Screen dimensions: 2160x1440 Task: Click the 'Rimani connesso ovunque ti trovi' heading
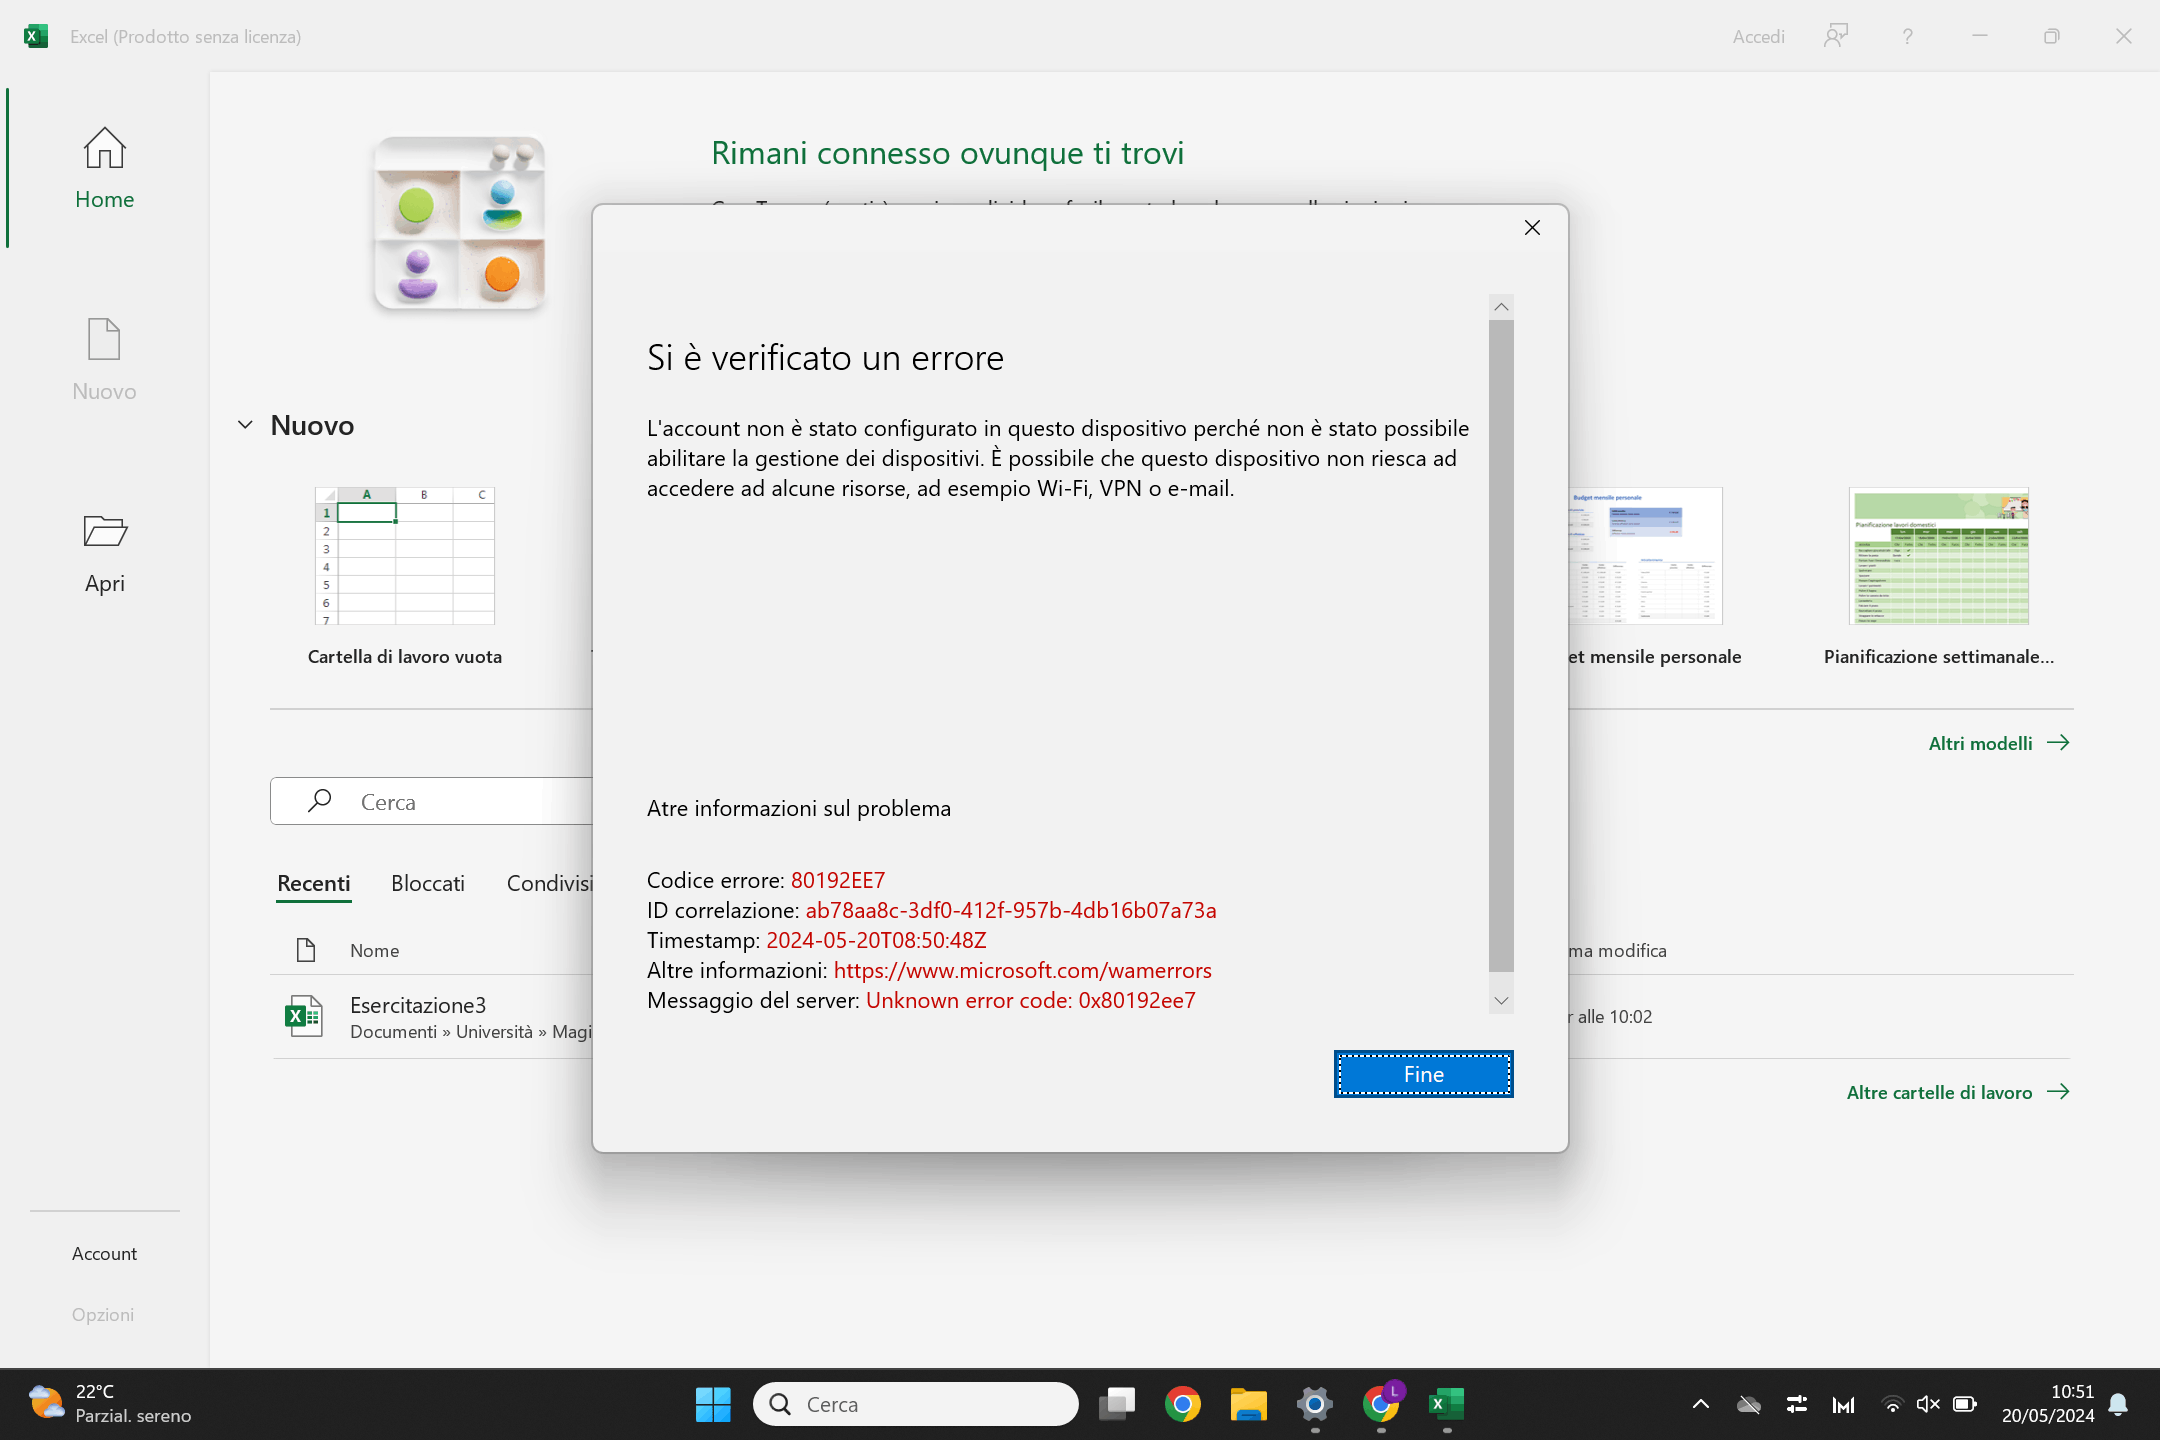point(947,153)
